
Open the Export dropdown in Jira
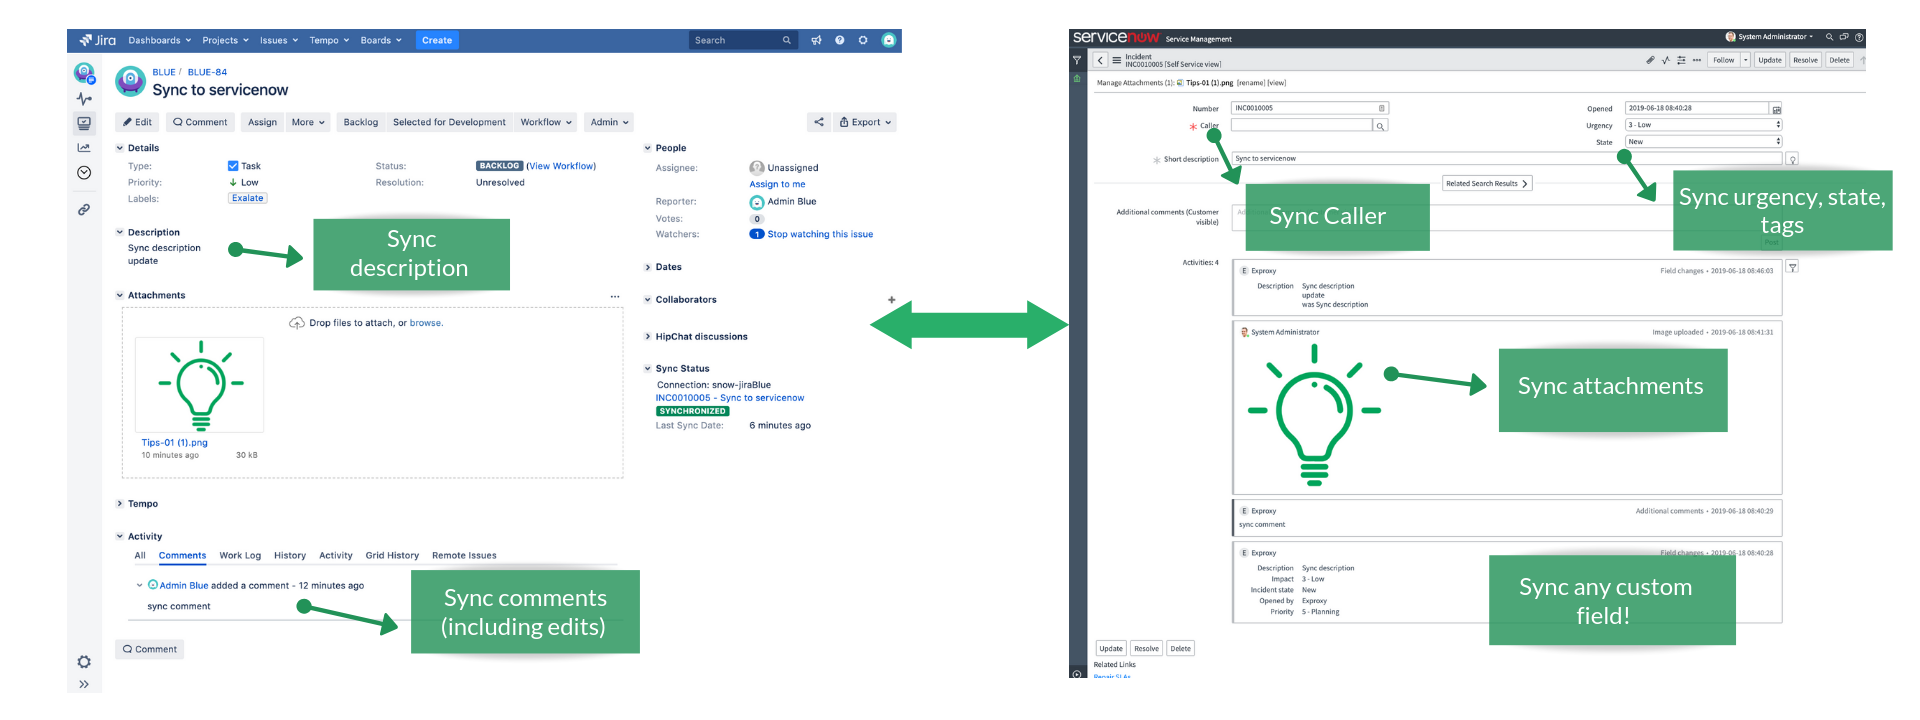point(865,122)
